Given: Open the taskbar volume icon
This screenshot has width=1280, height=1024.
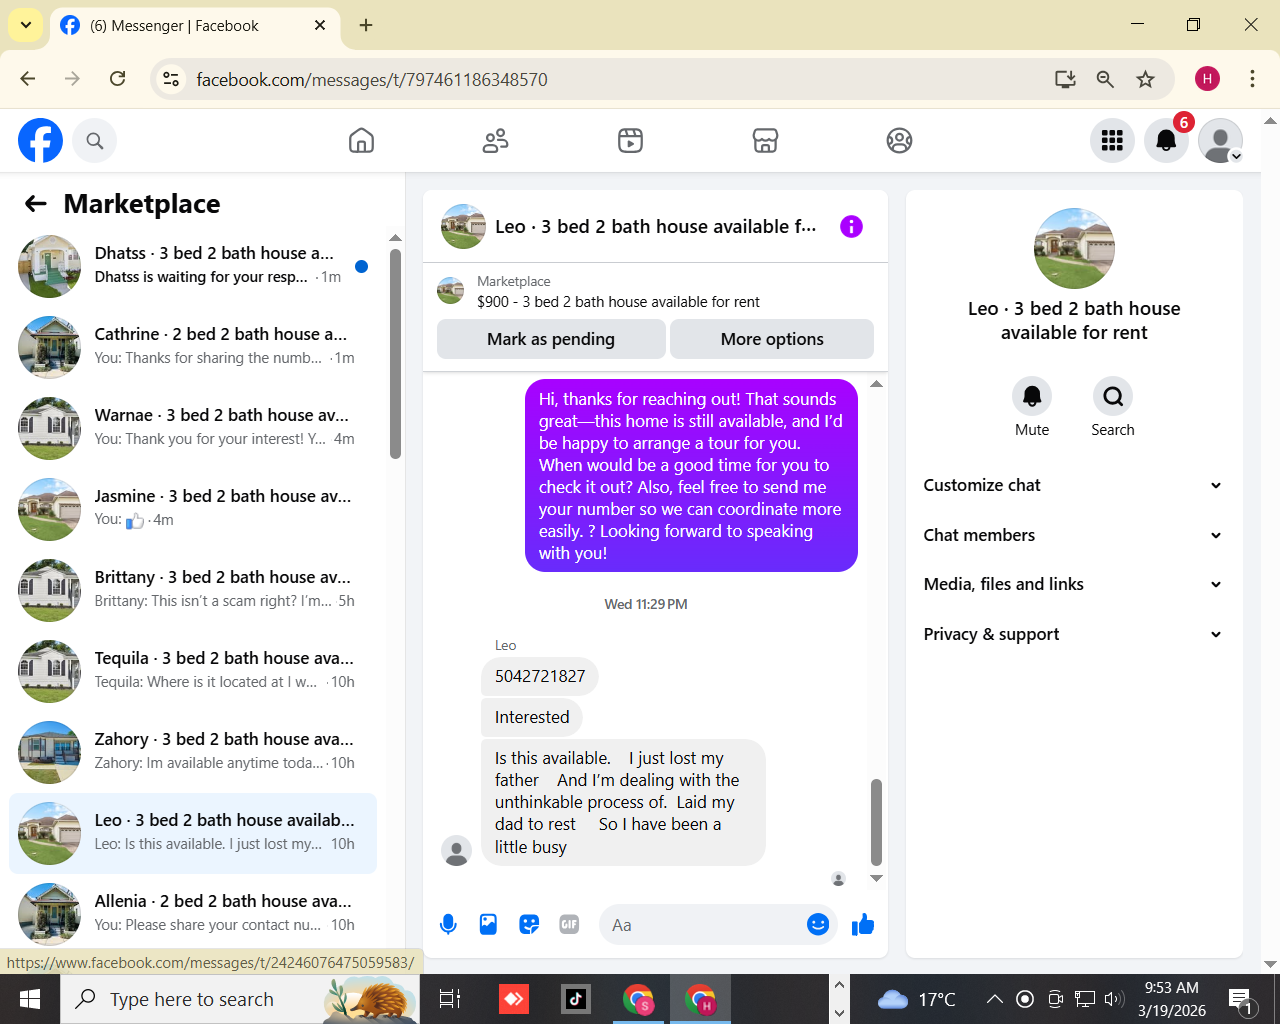Looking at the screenshot, I should [x=1114, y=999].
